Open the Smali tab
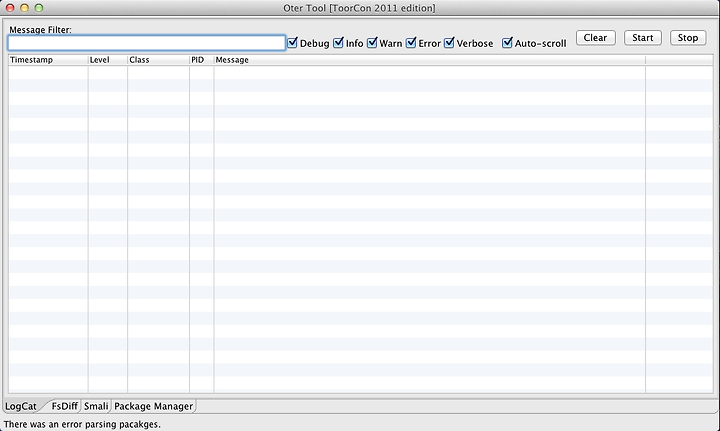This screenshot has width=720, height=431. point(96,406)
